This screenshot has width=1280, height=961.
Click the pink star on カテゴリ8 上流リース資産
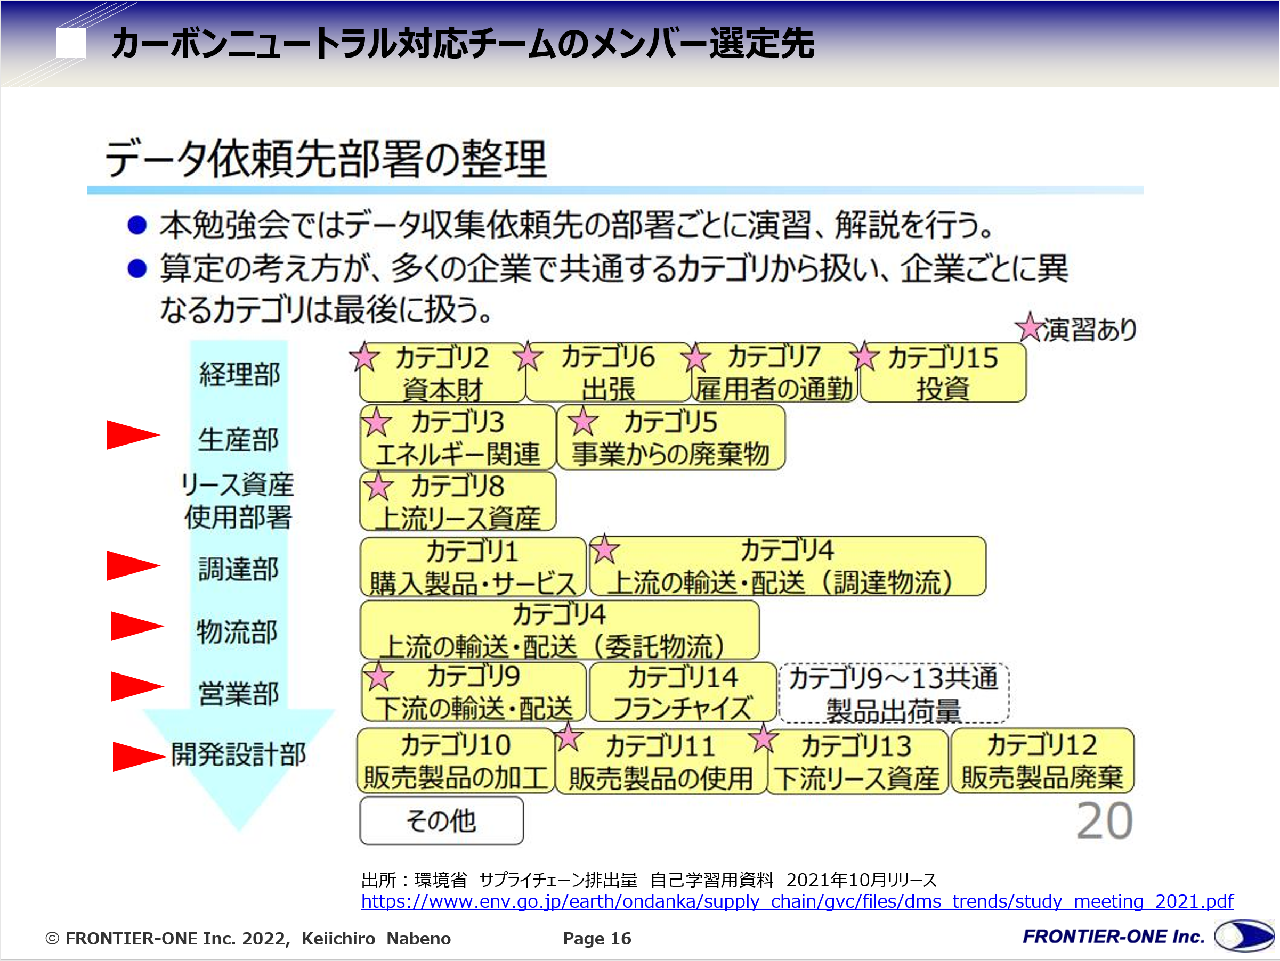(378, 487)
